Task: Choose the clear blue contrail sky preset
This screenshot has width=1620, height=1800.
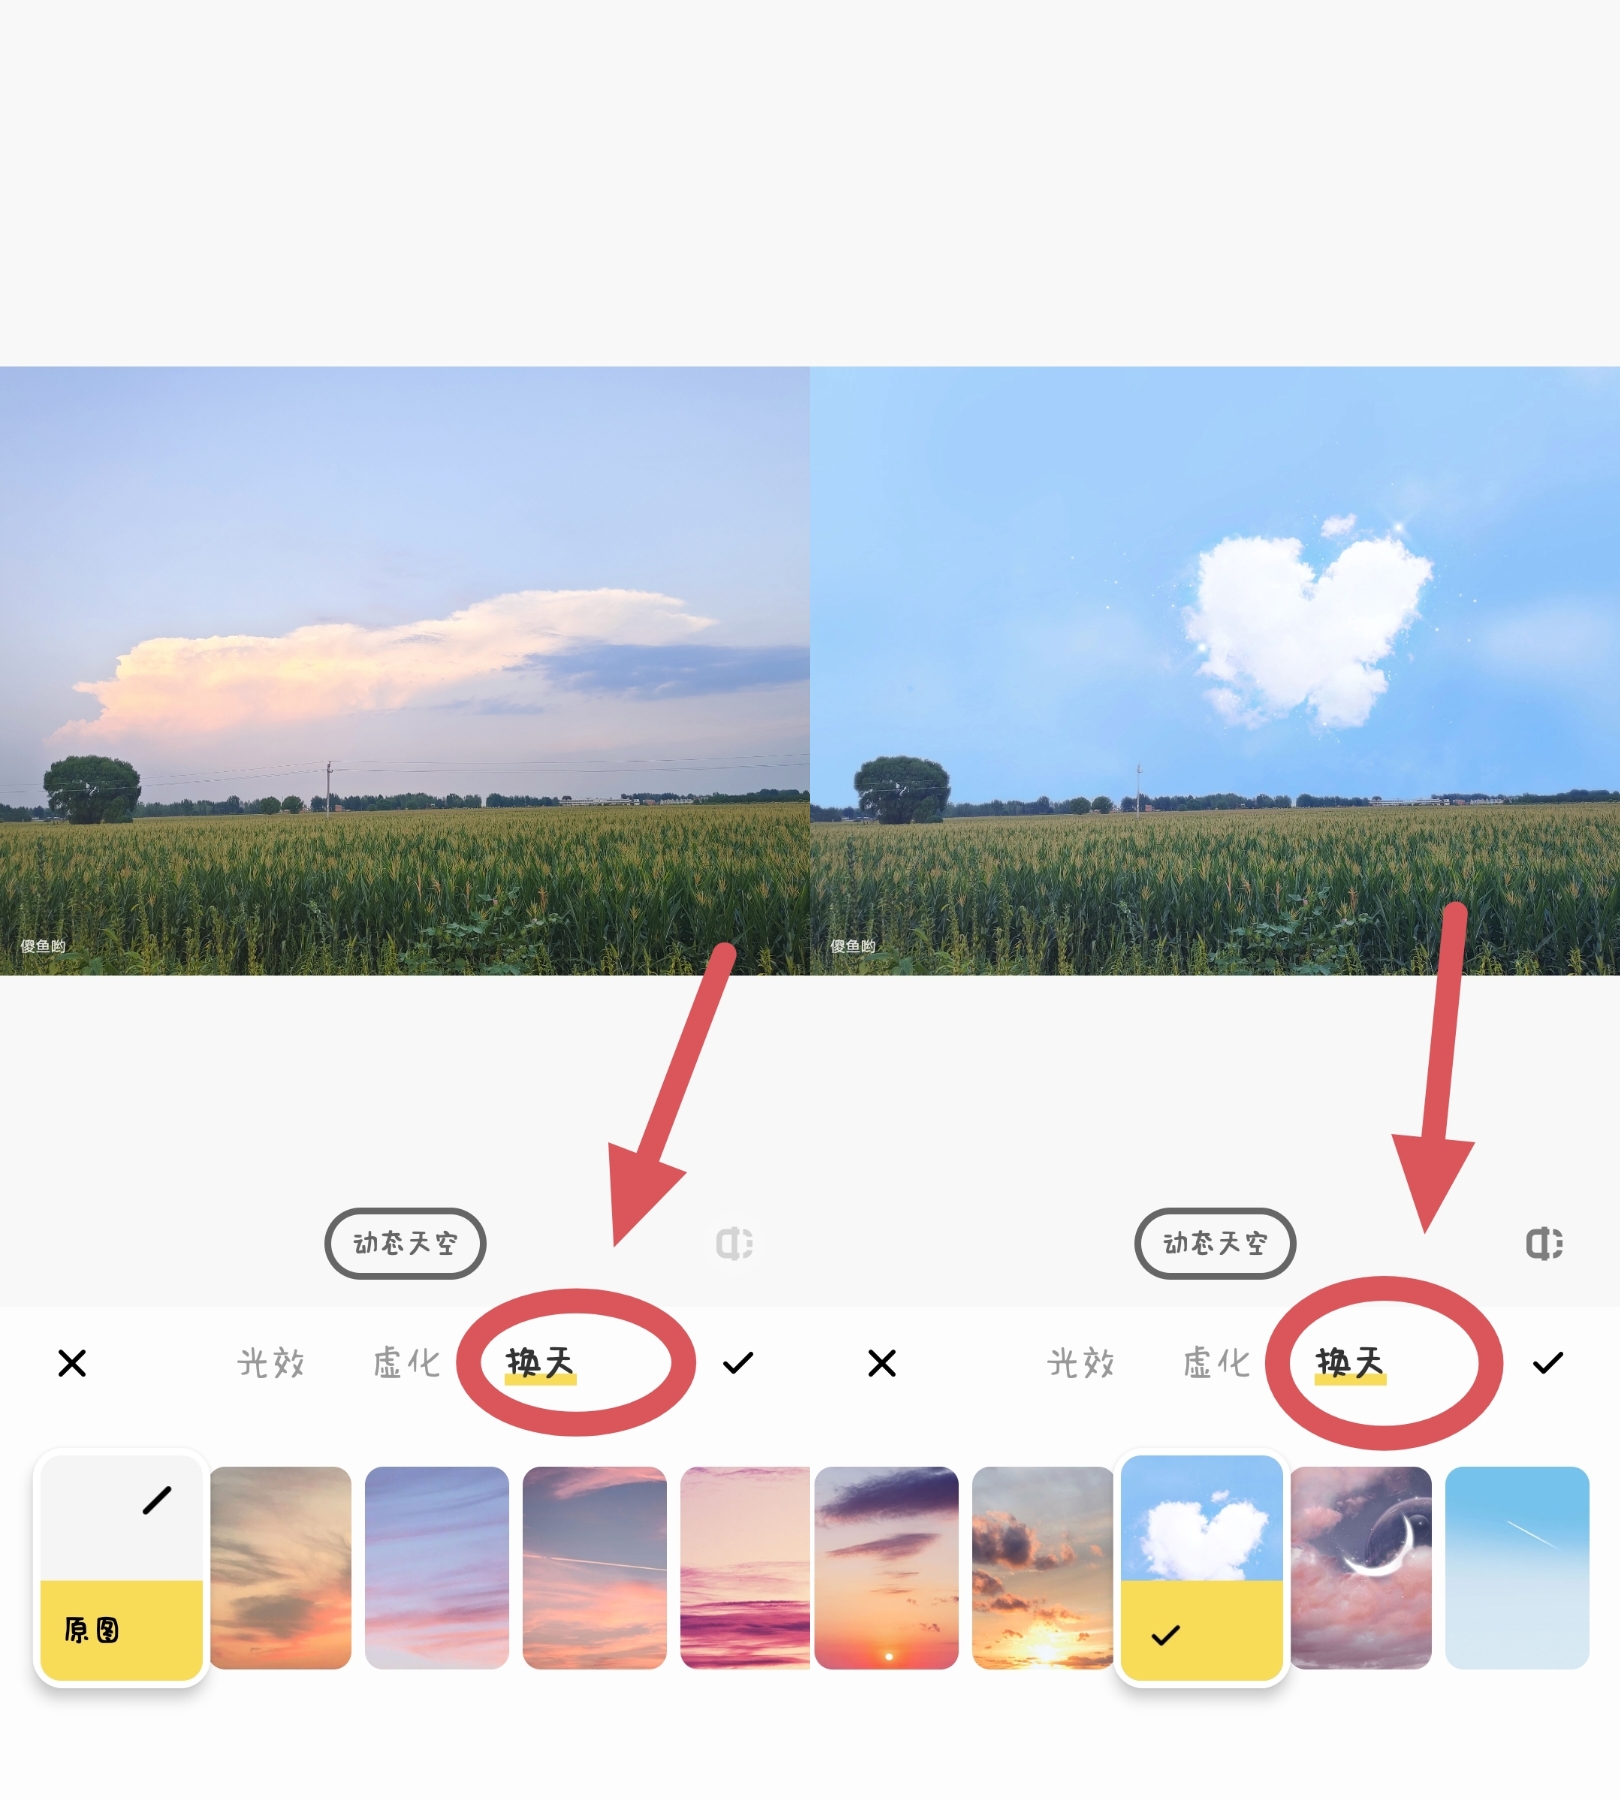Action: point(1517,1567)
